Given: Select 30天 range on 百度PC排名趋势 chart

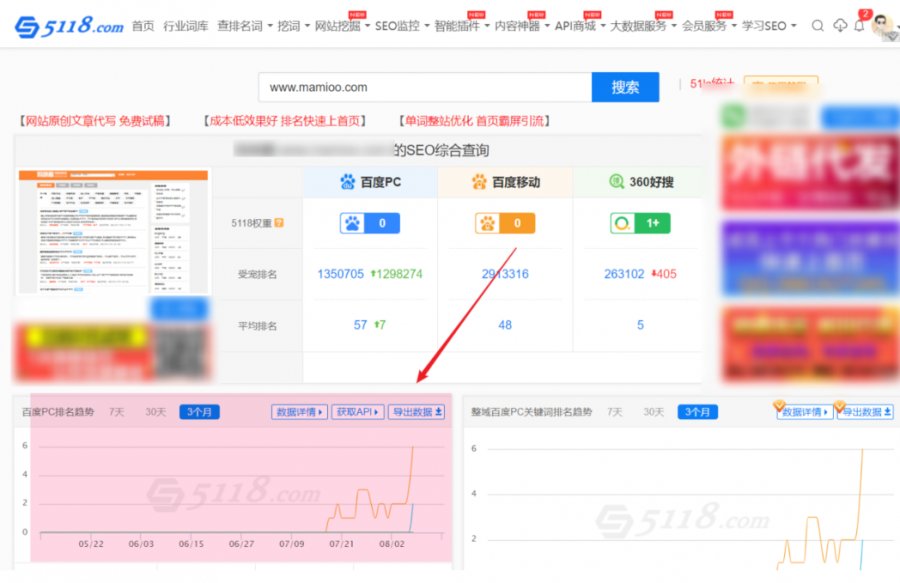Looking at the screenshot, I should (x=155, y=412).
